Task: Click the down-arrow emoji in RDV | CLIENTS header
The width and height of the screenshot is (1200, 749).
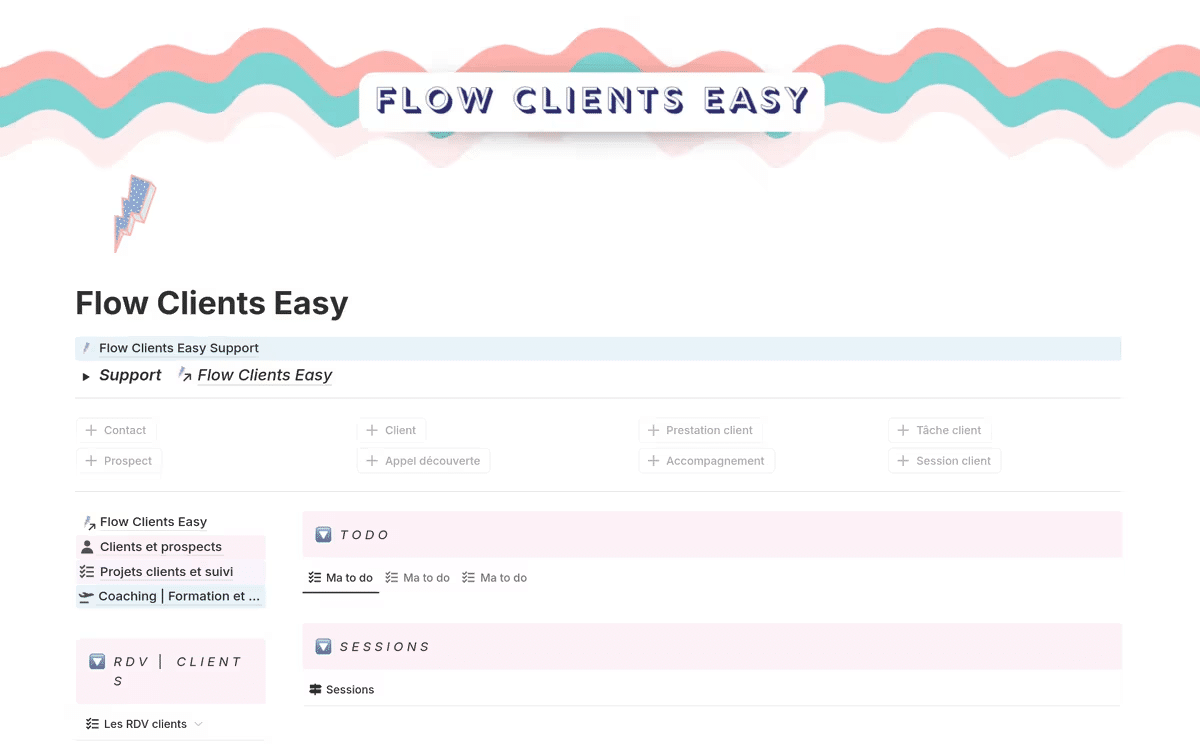Action: tap(97, 661)
